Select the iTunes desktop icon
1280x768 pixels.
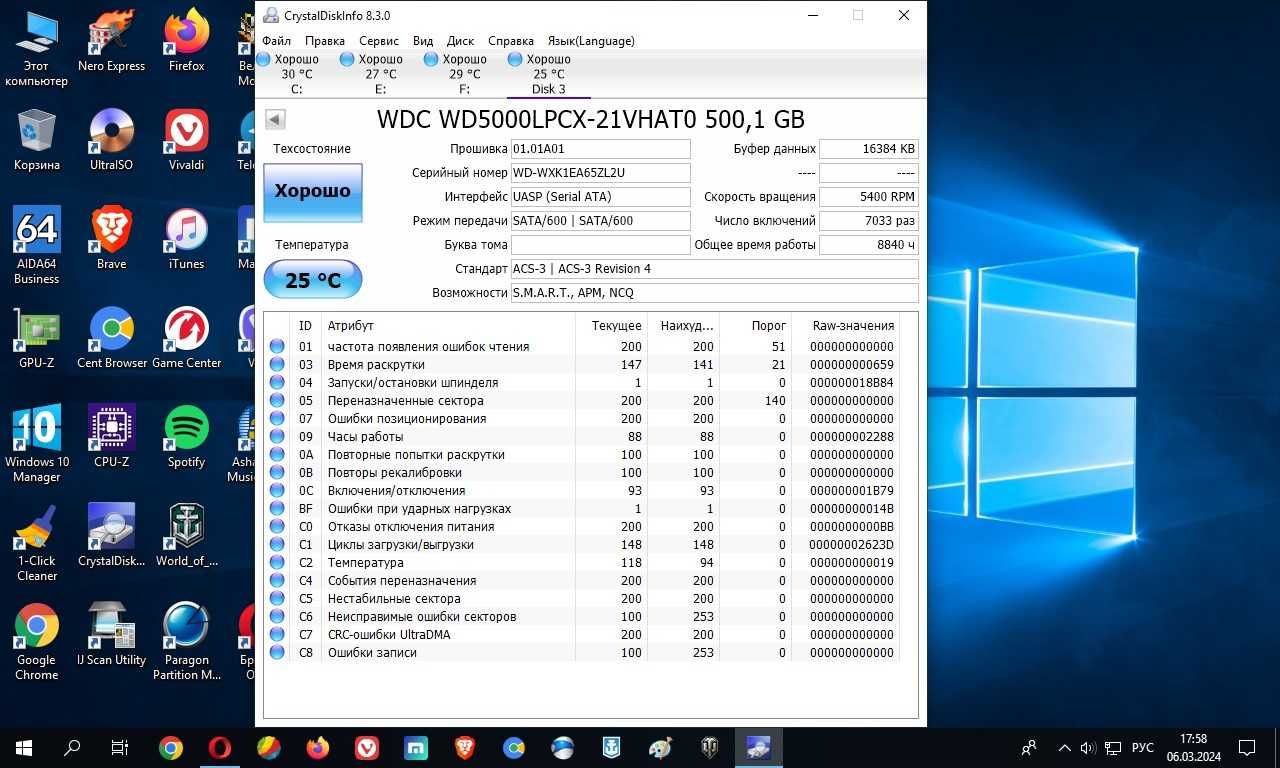pyautogui.click(x=186, y=240)
